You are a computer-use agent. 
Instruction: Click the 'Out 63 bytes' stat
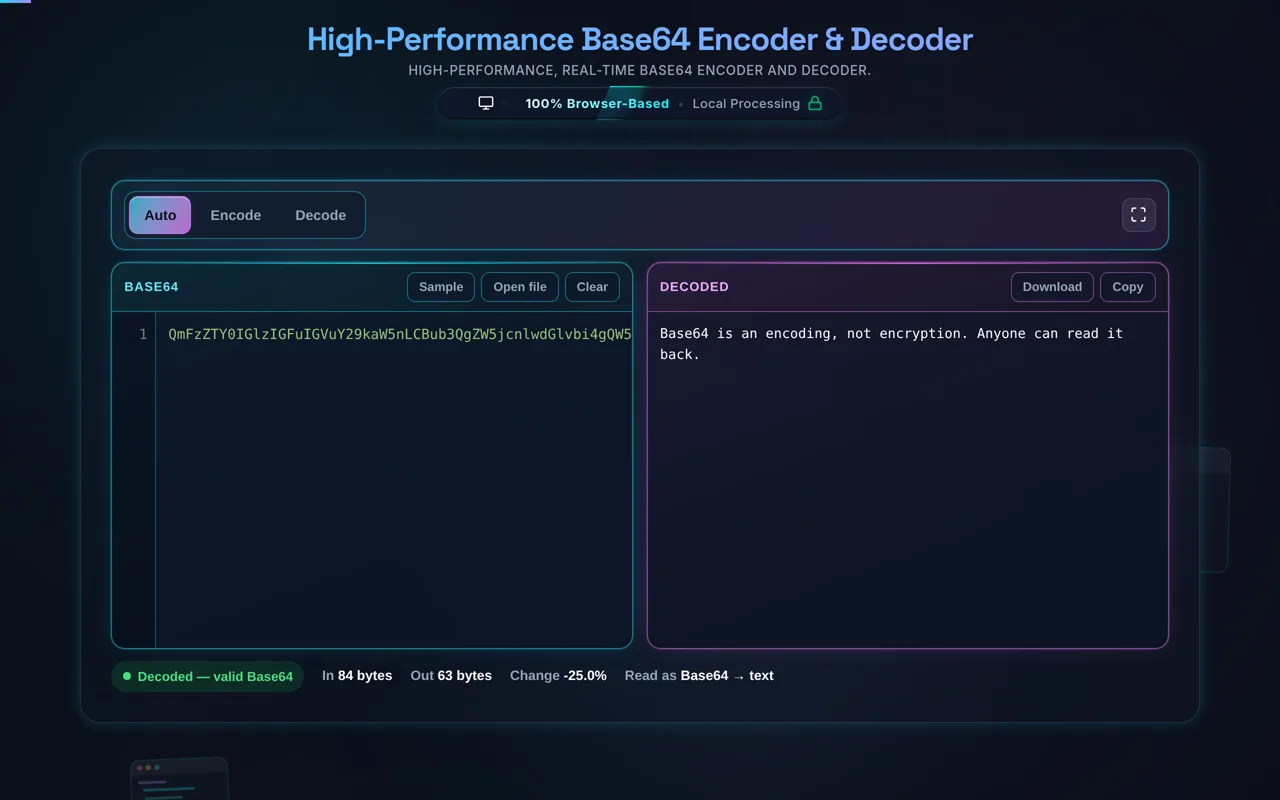pos(451,676)
